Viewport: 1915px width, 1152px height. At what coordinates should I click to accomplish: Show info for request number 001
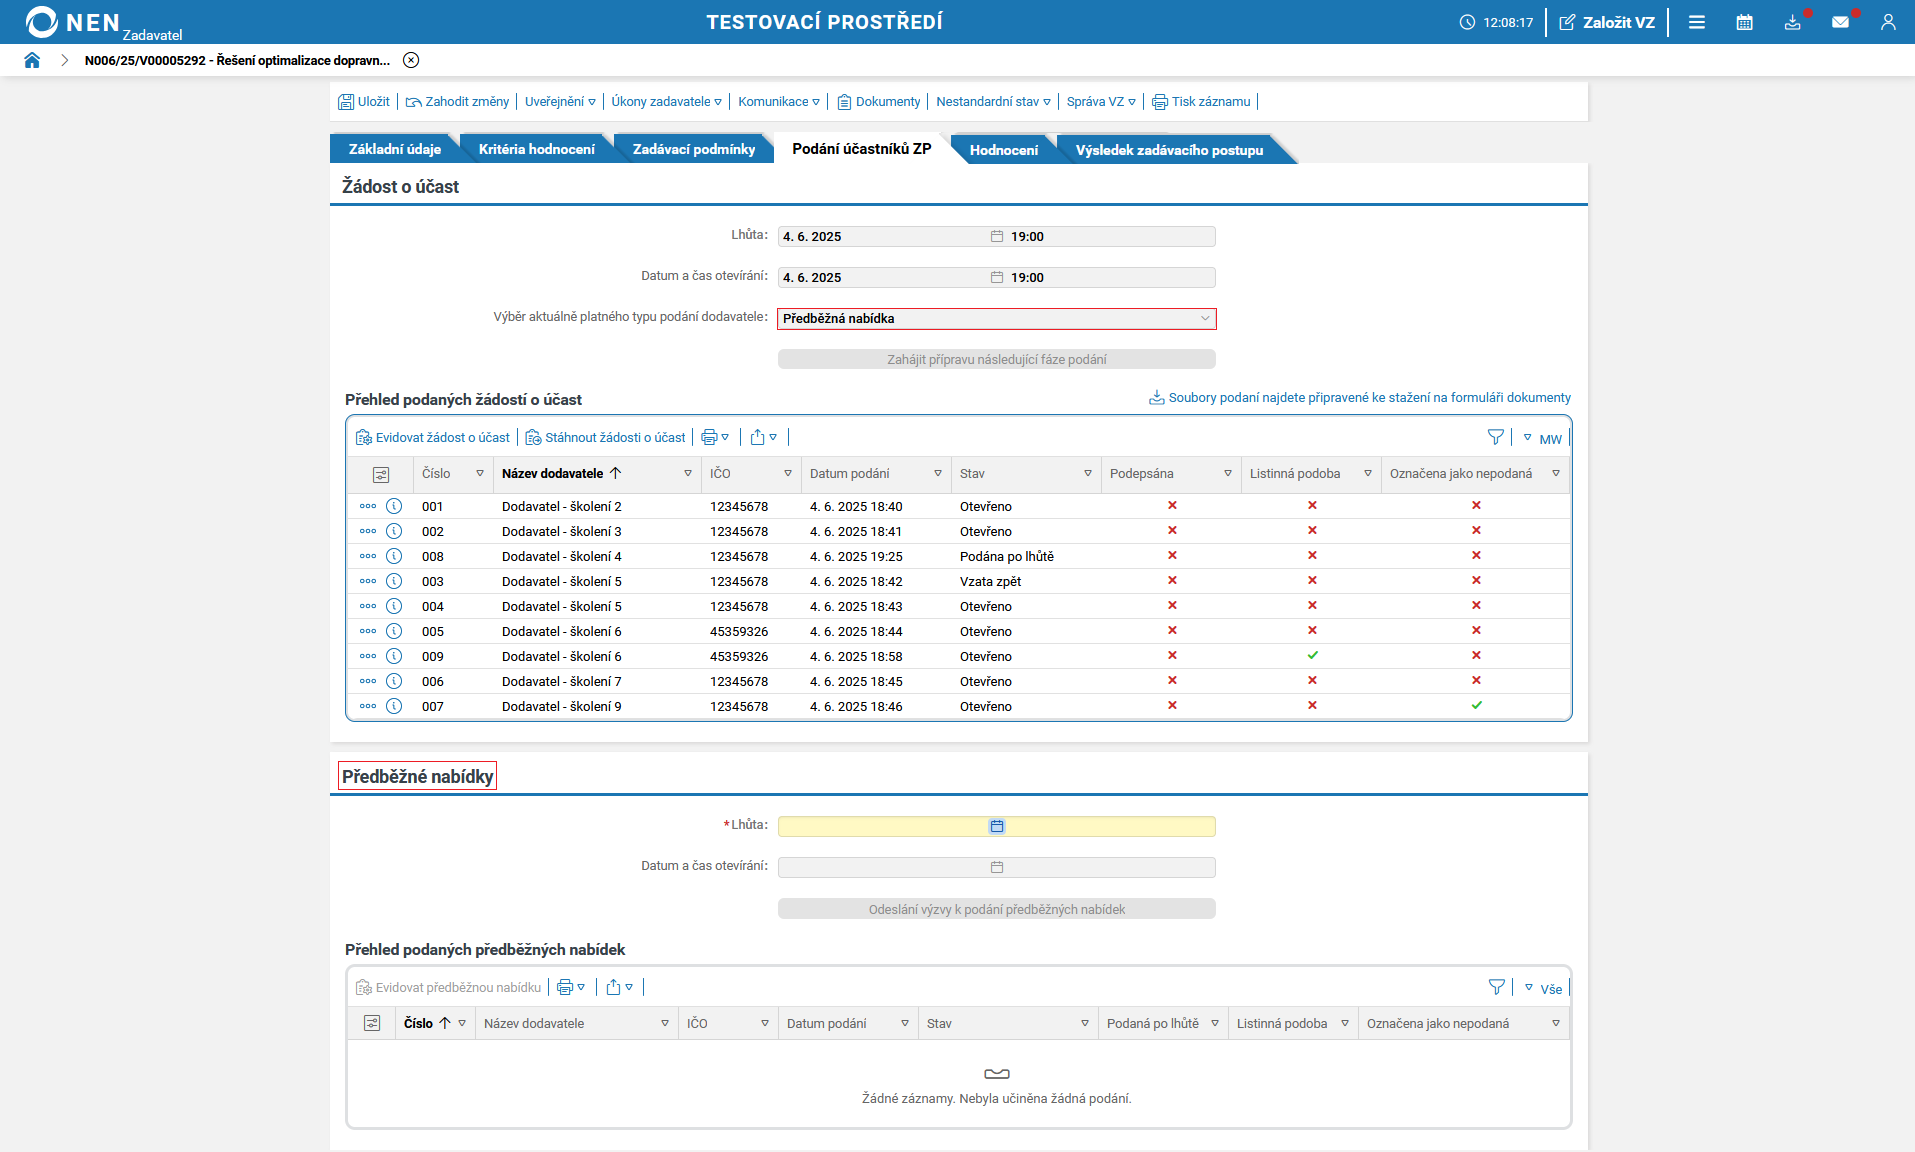coord(394,506)
